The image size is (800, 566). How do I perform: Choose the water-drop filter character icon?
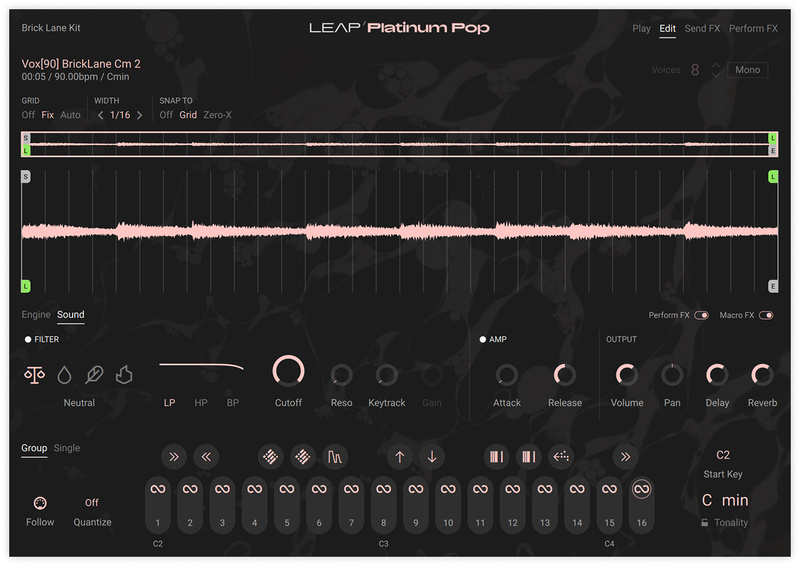tap(64, 375)
